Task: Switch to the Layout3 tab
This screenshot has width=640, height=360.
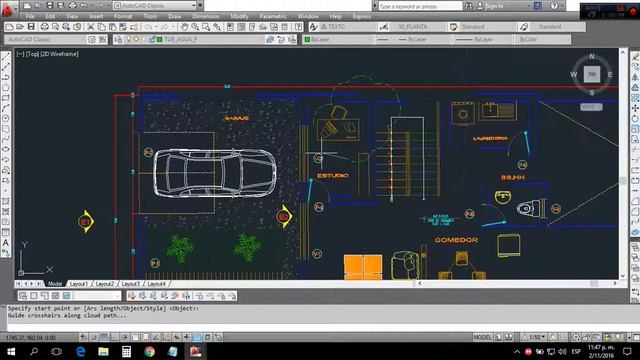Action: coord(131,284)
